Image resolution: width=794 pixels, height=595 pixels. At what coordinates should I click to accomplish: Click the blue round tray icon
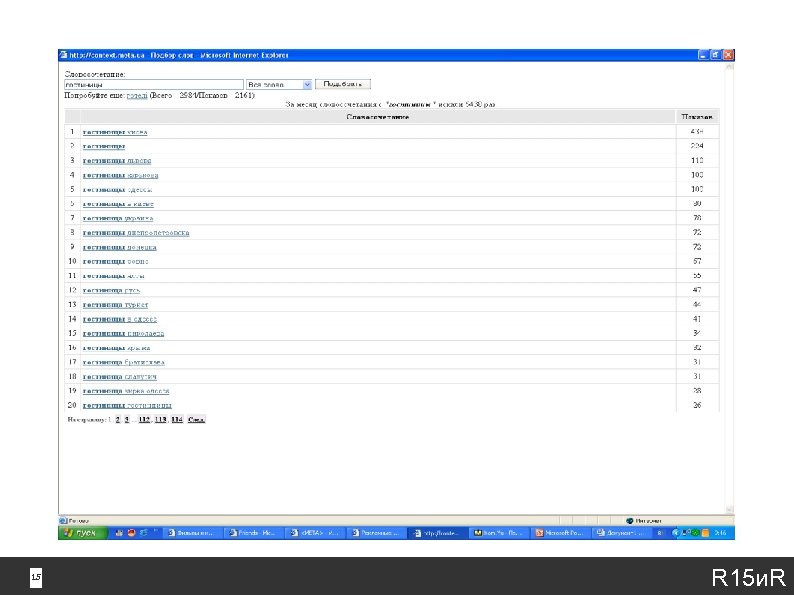click(x=676, y=533)
